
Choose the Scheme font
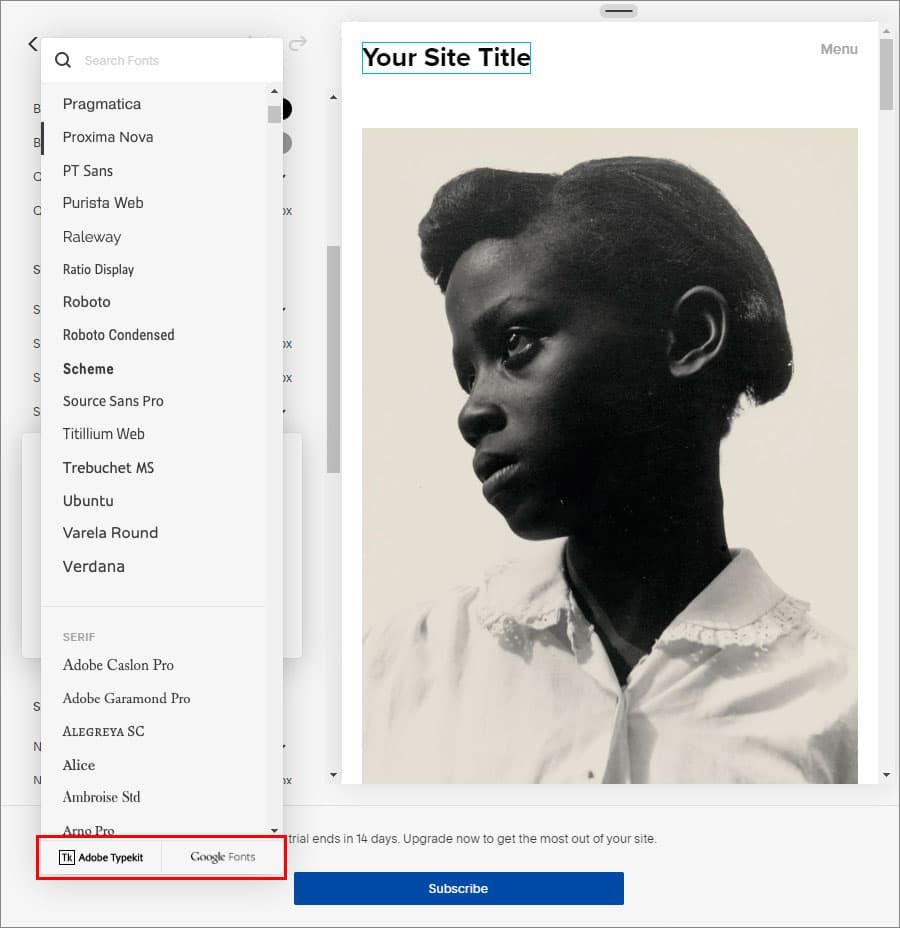click(x=88, y=369)
